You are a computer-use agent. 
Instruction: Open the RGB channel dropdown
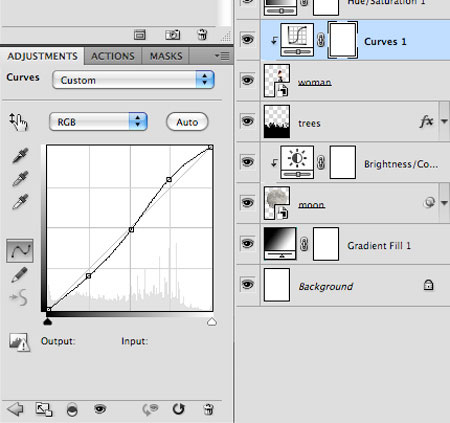98,122
